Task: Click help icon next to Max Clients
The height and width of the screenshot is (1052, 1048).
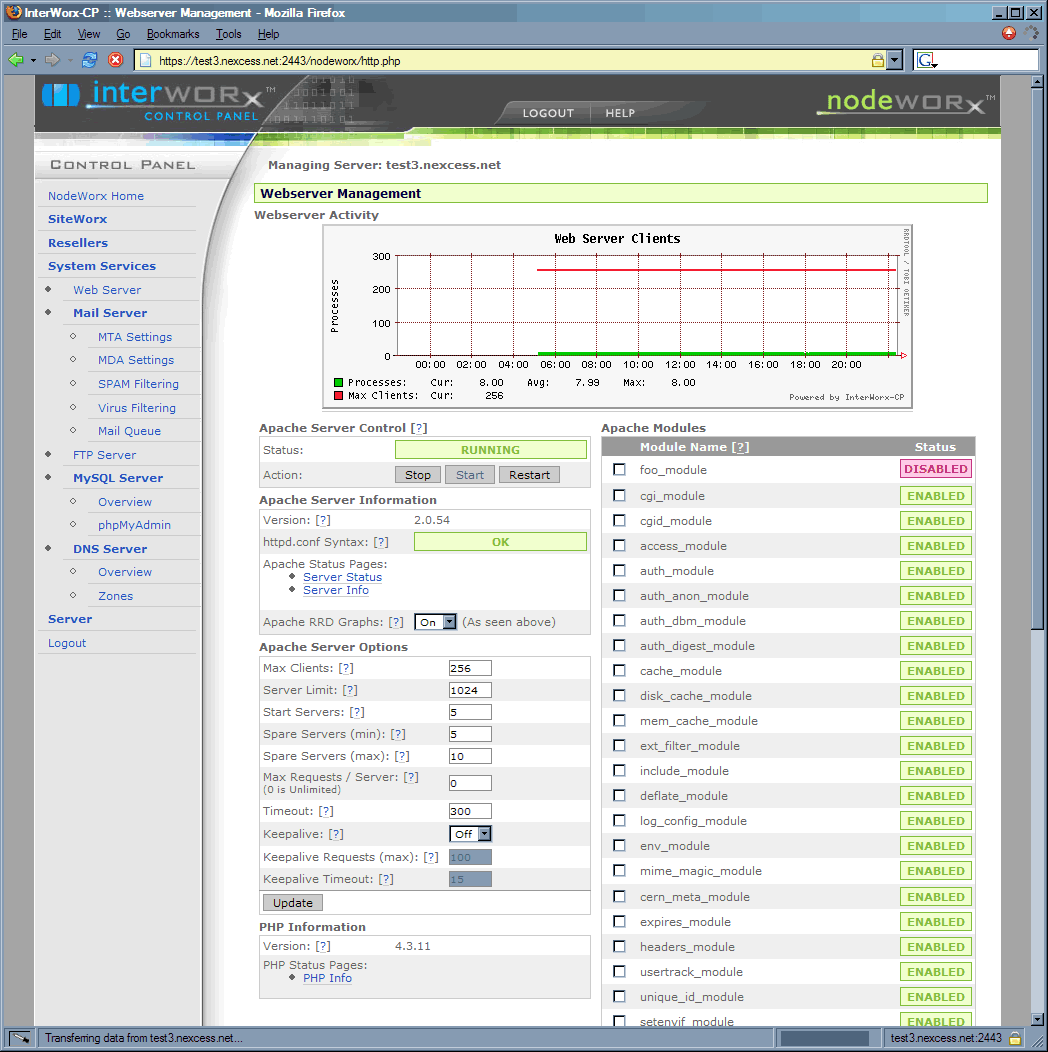Action: tap(346, 668)
